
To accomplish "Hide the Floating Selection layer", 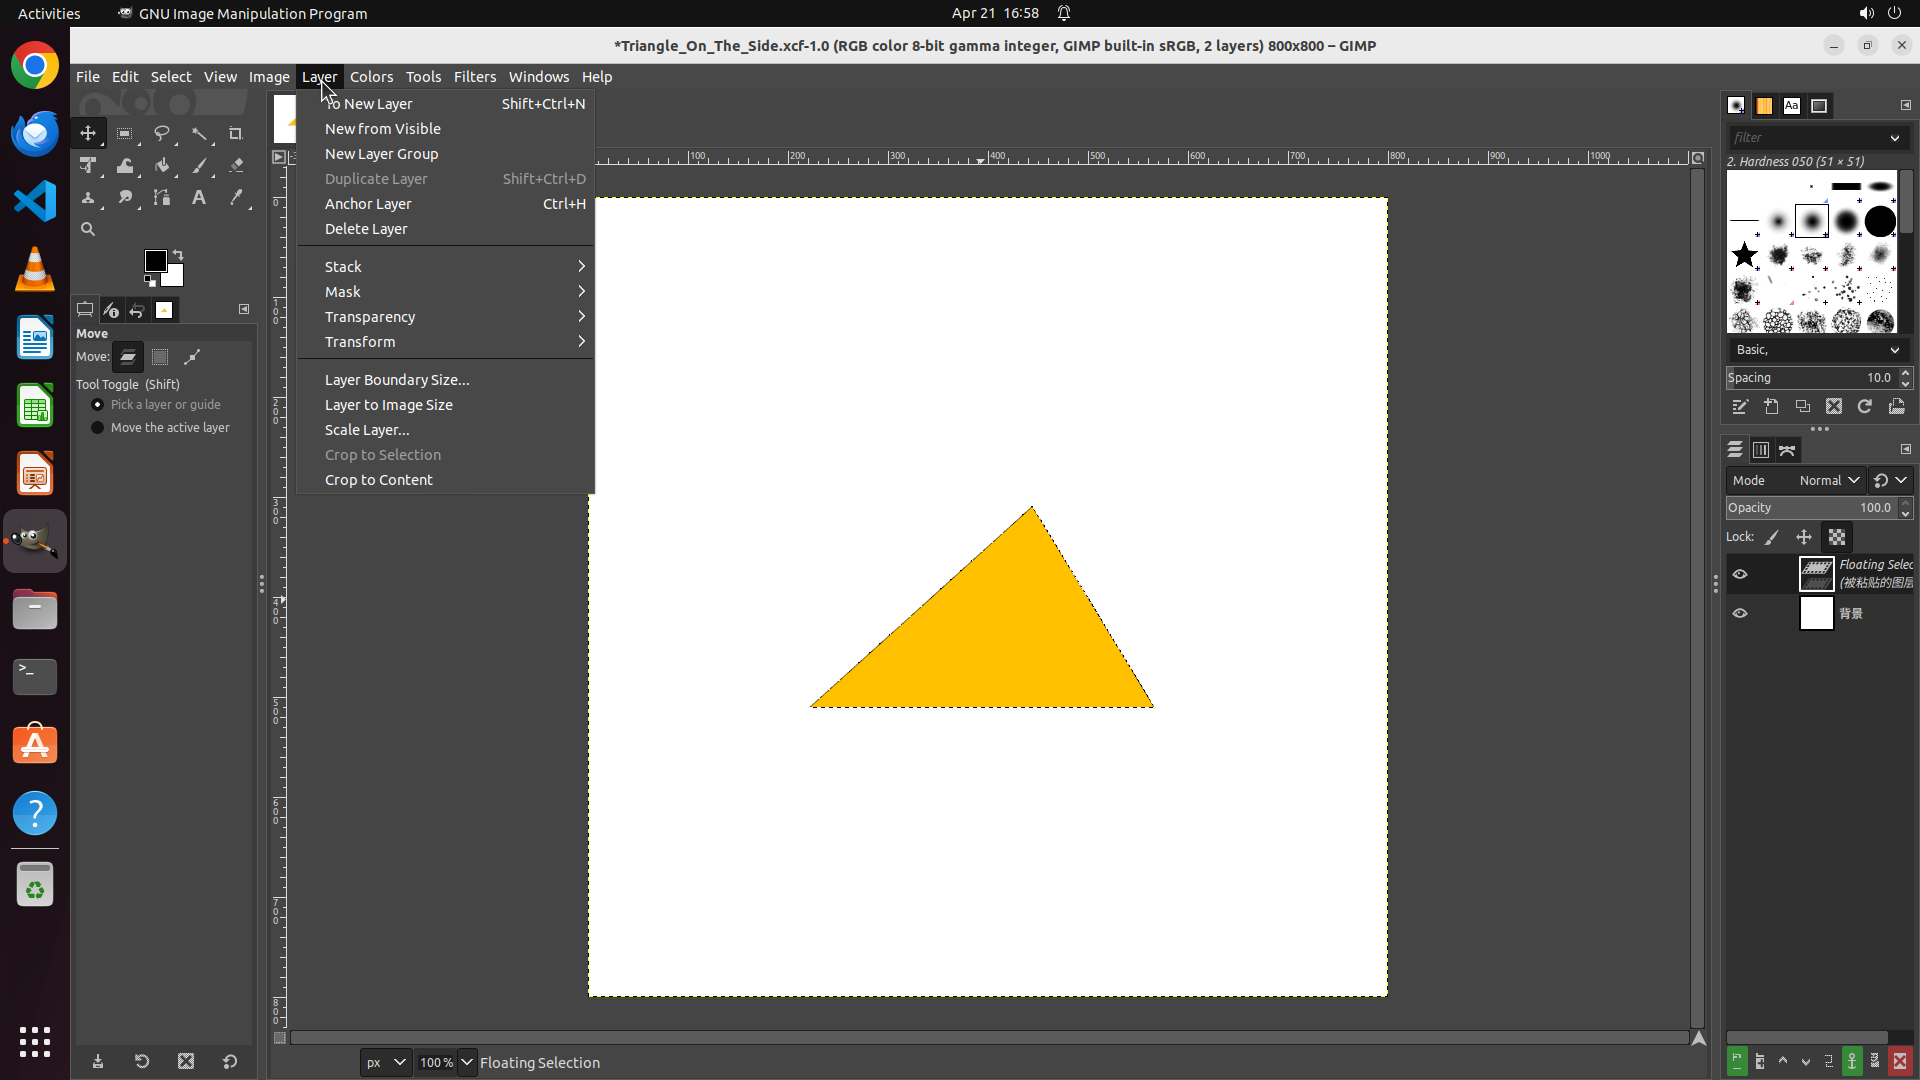I will pyautogui.click(x=1740, y=574).
